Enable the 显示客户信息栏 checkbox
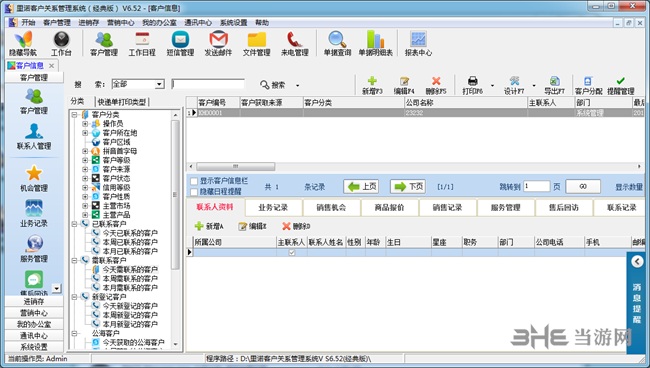This screenshot has width=650, height=368. [x=194, y=181]
